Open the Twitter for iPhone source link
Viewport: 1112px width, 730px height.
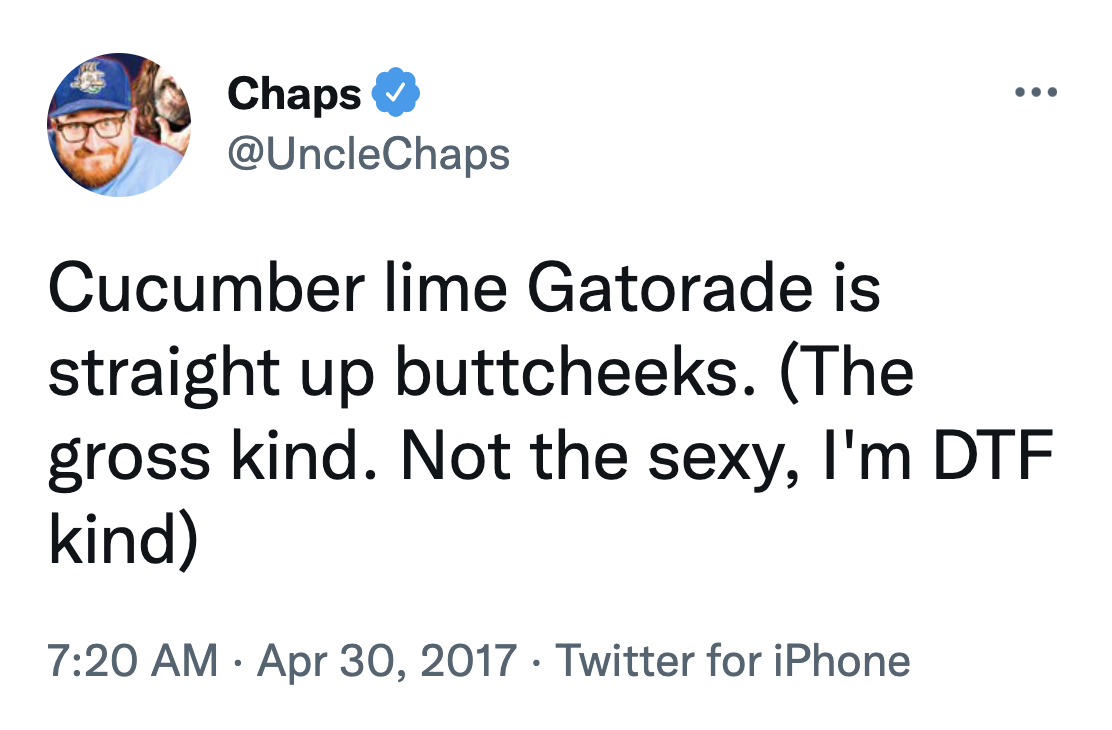pyautogui.click(x=733, y=660)
